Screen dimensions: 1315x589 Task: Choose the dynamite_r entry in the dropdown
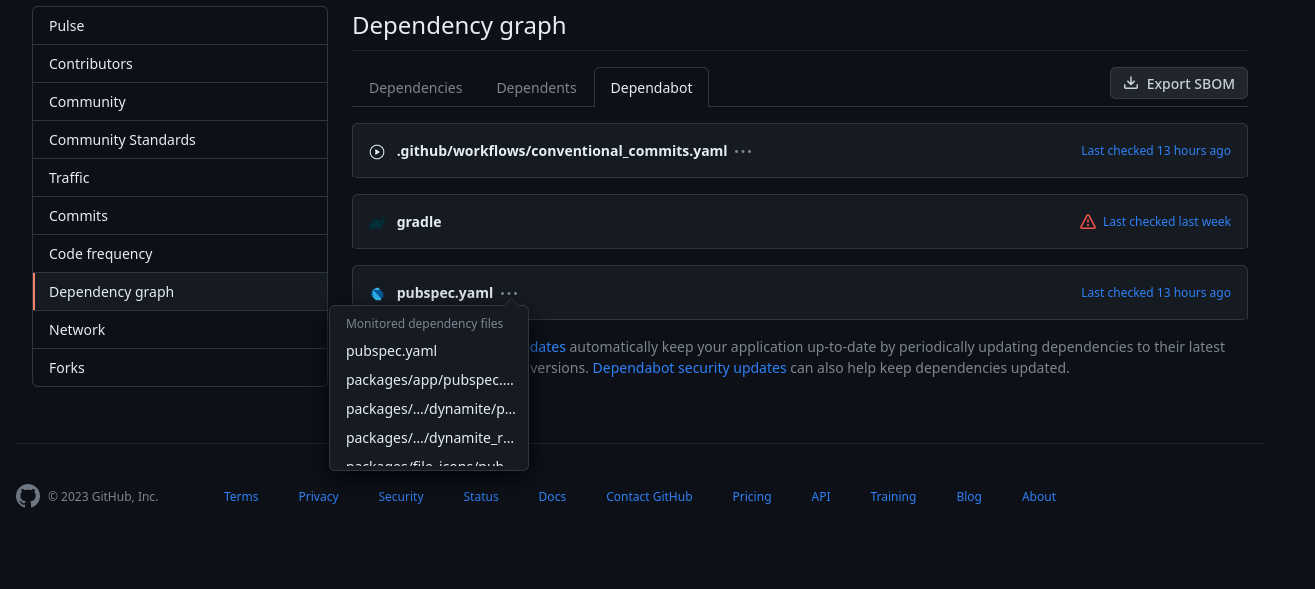click(x=430, y=437)
